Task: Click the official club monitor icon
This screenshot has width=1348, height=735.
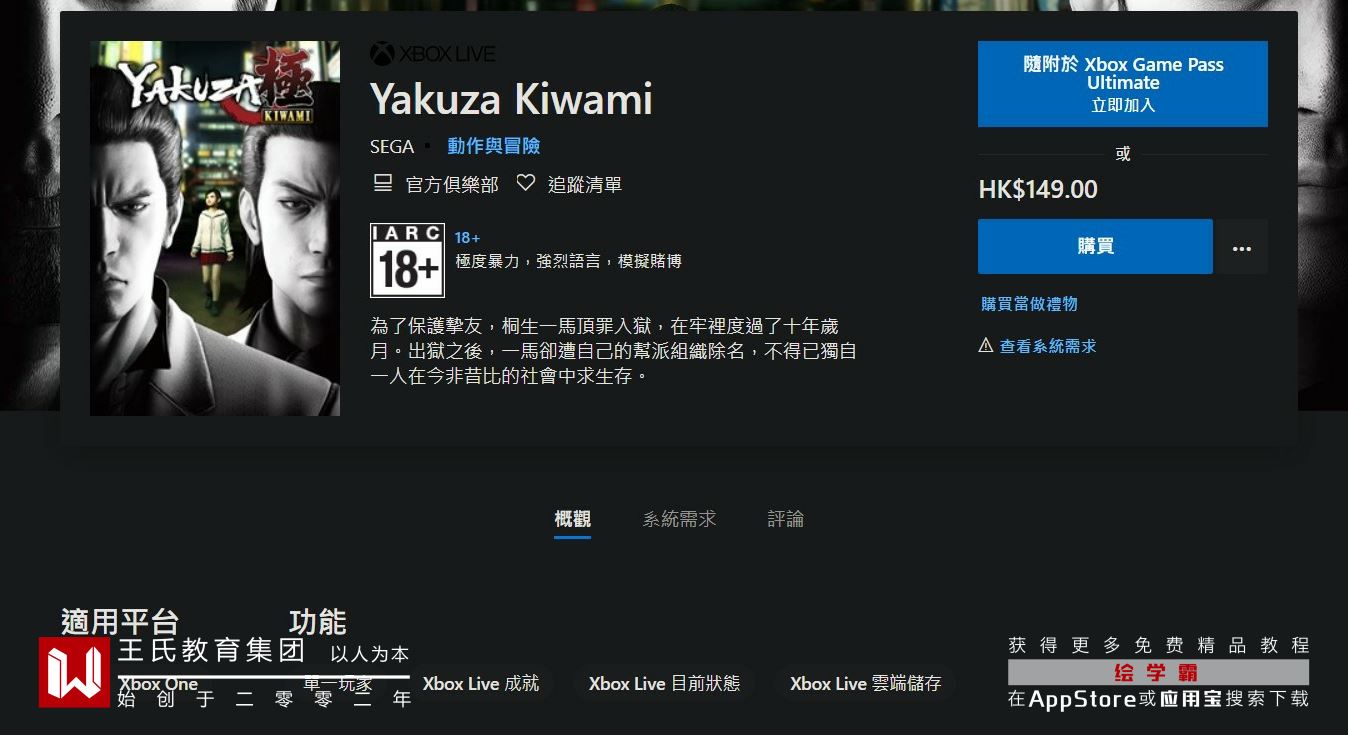Action: click(382, 183)
